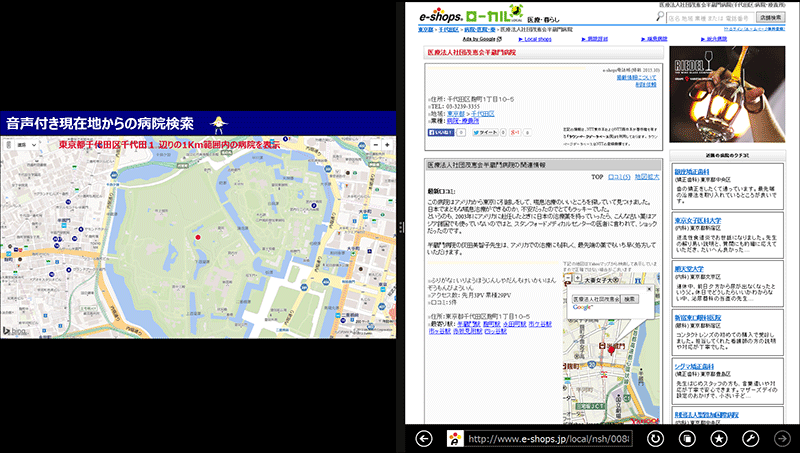
Task: Open the second ad link after Local shops
Action: (594, 39)
